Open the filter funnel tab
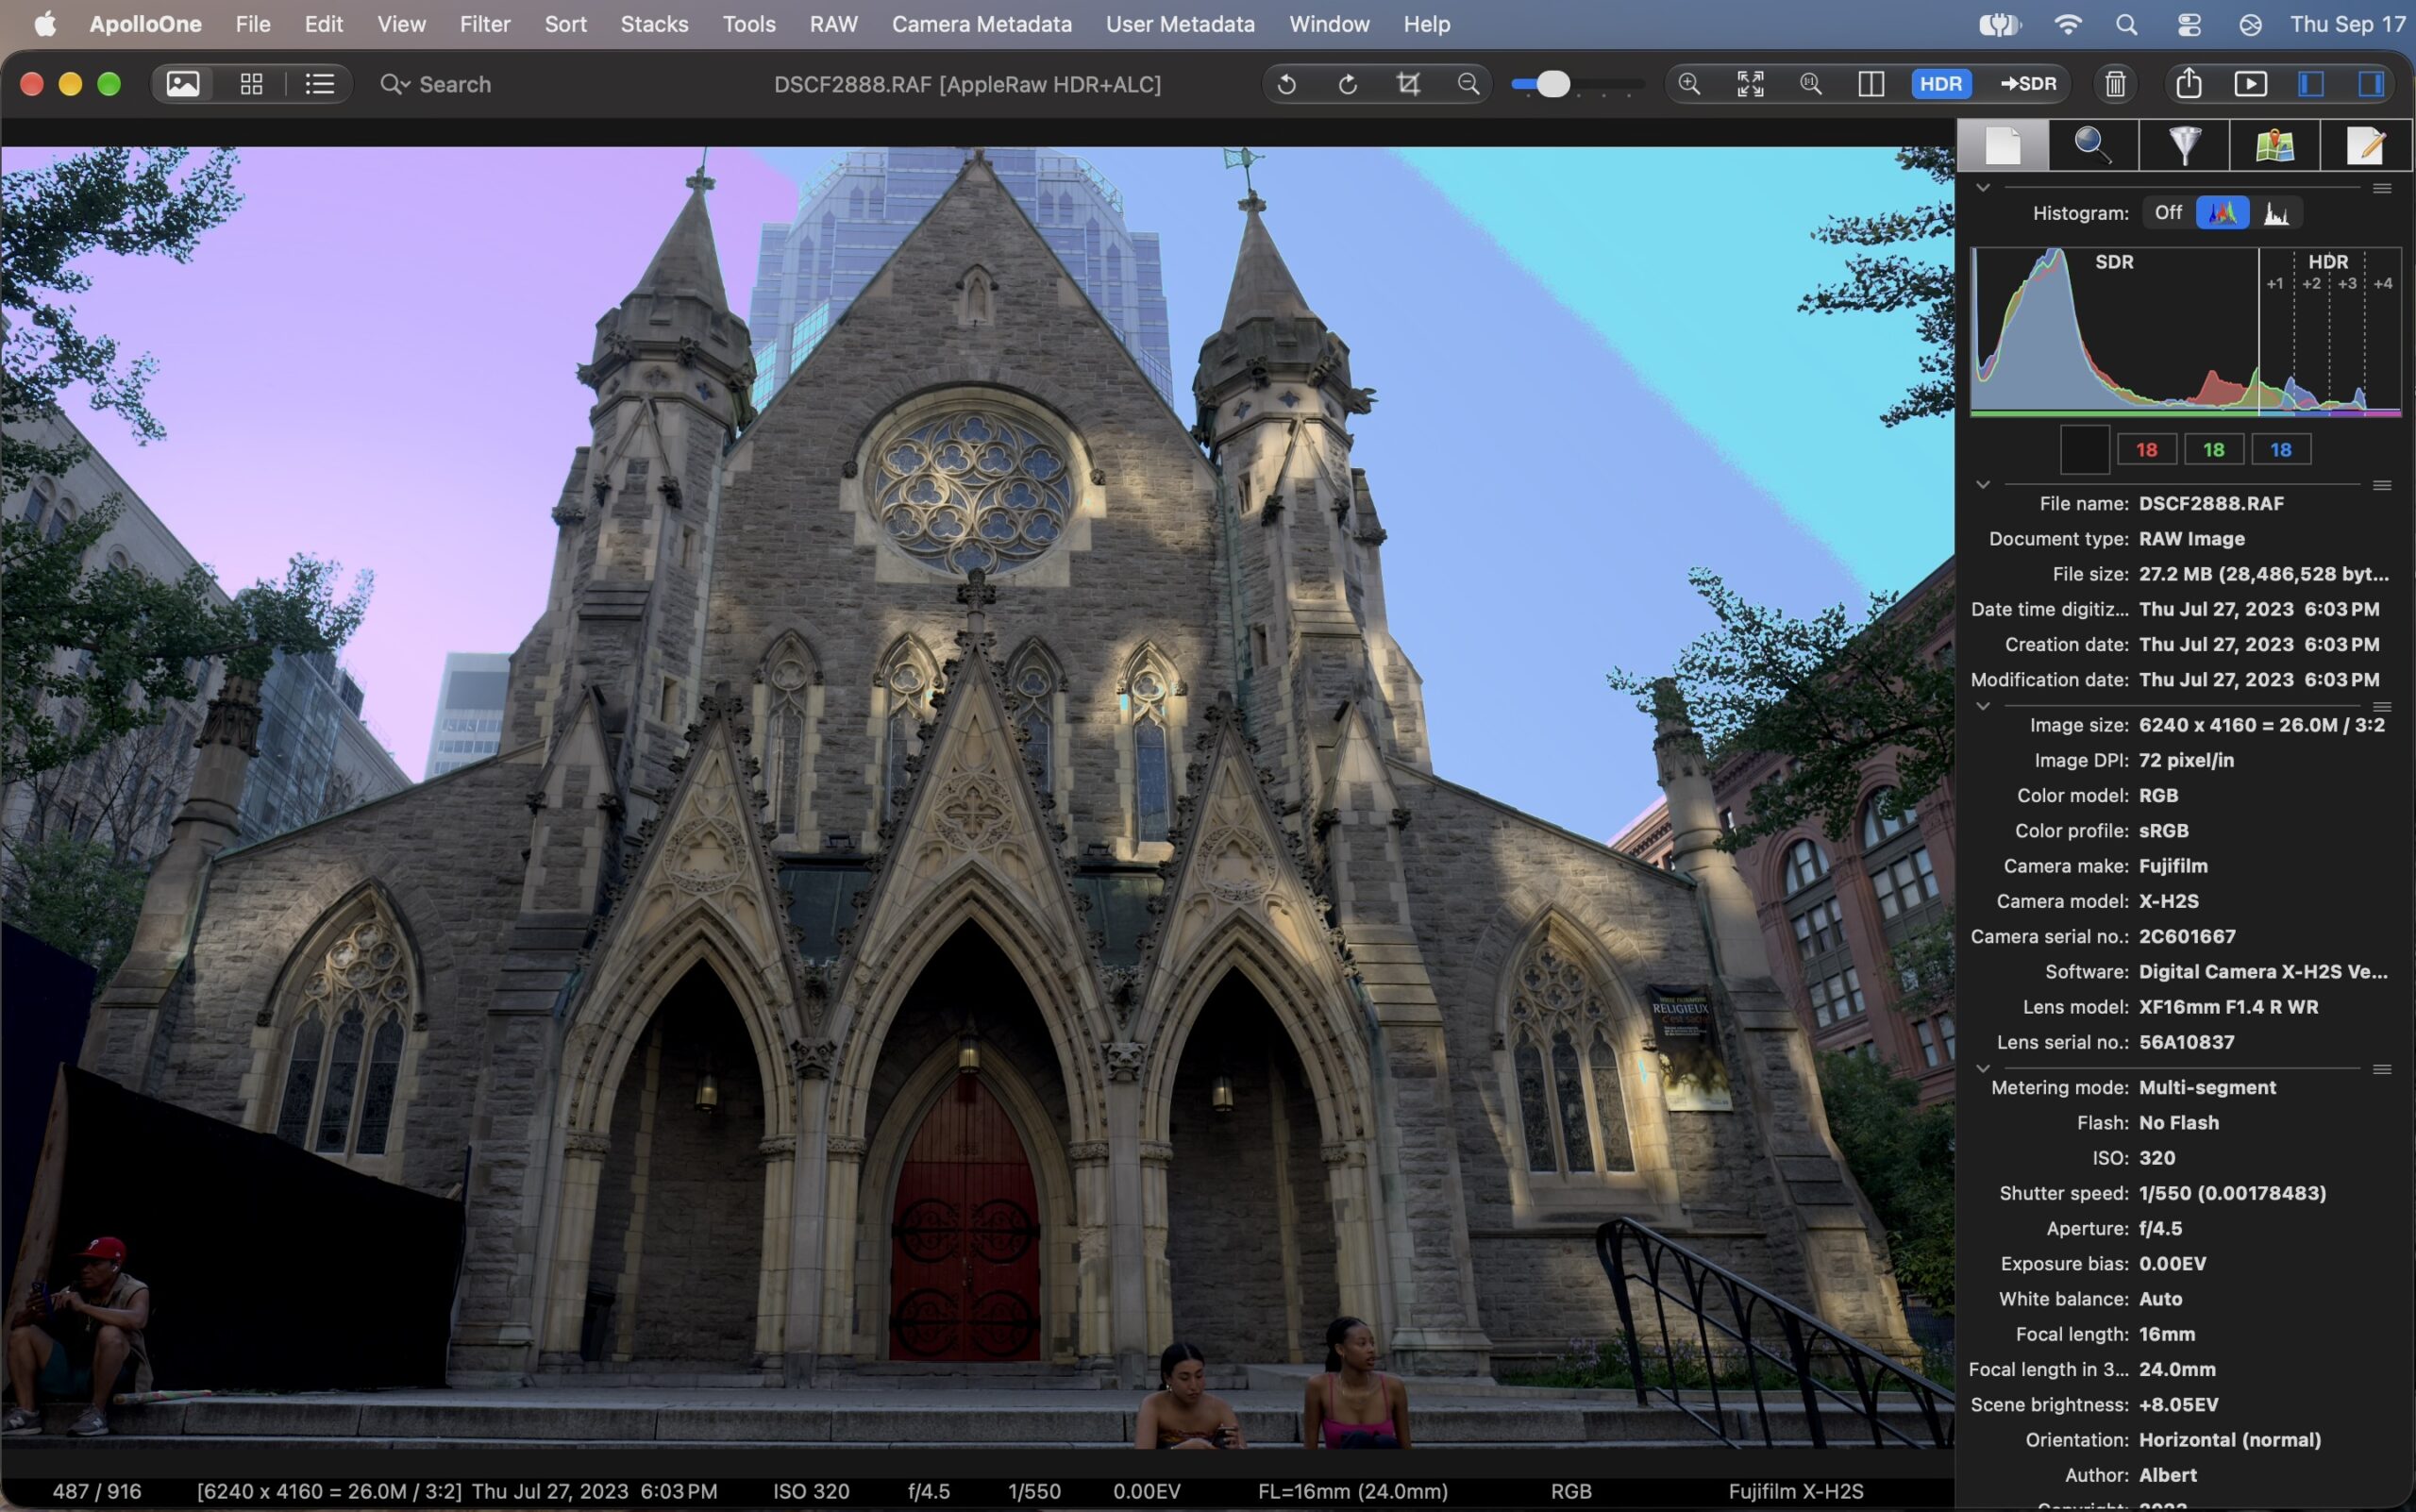Viewport: 2416px width, 1512px height. pyautogui.click(x=2184, y=146)
